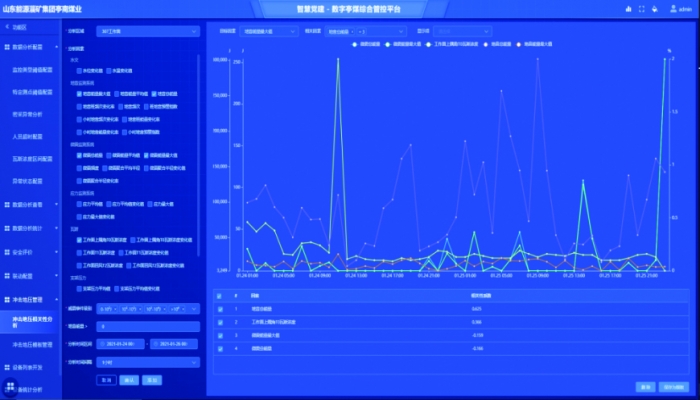Viewport: 700px width, 400px height.
Task: Toggle the checkbox in table row 1
Action: pos(220,309)
